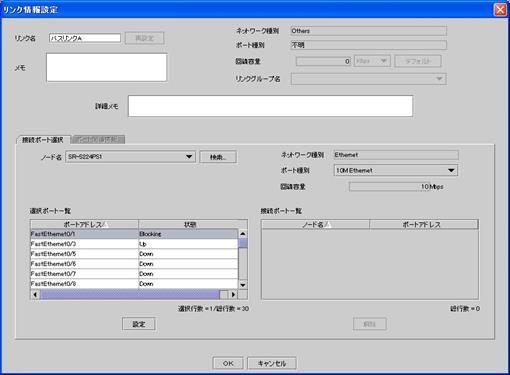This screenshot has height=375, width=510.
Task: Select row FastEthernet0/3
Action: (134, 244)
